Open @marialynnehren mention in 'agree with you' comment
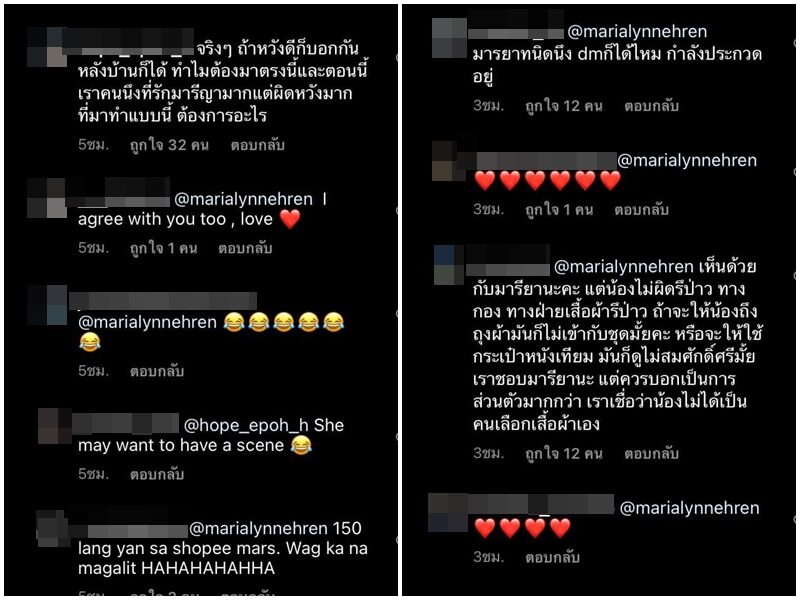This screenshot has width=800, height=600. [x=243, y=199]
